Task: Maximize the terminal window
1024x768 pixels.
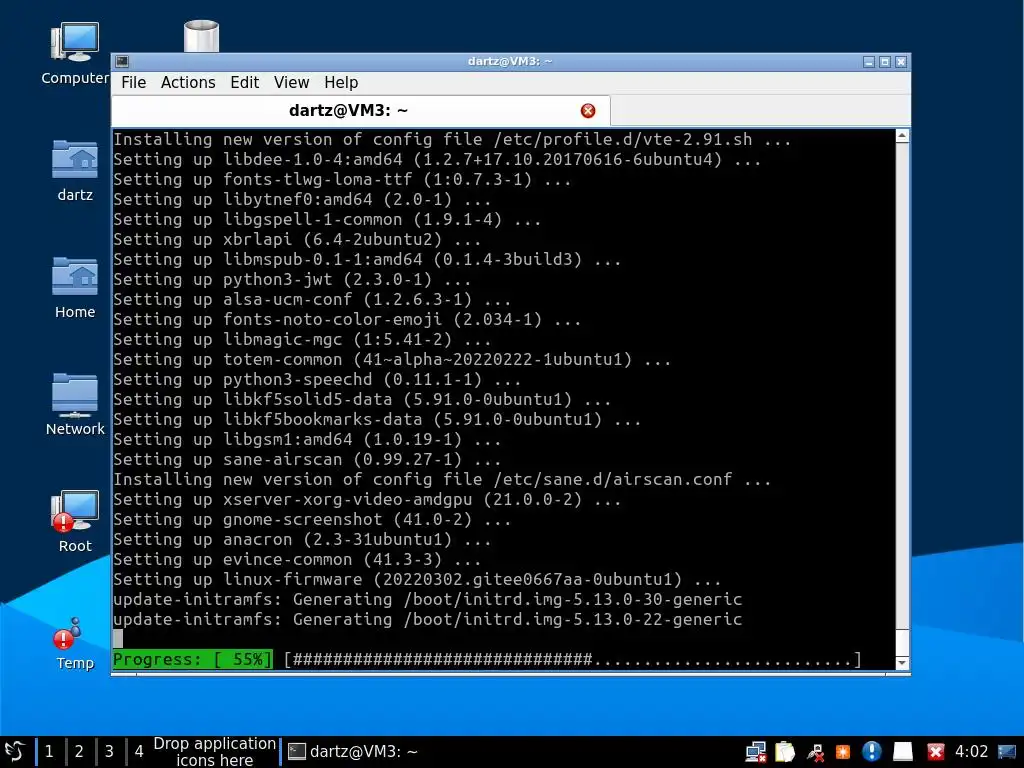Action: [x=885, y=61]
